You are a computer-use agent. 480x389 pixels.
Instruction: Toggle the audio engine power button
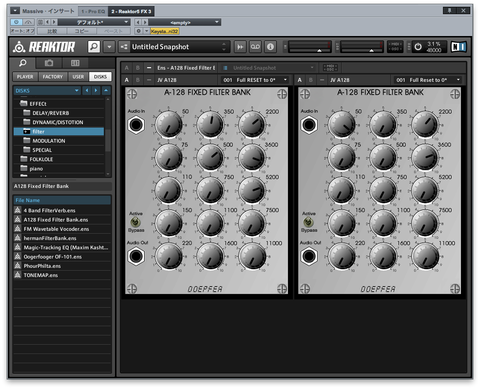(418, 47)
